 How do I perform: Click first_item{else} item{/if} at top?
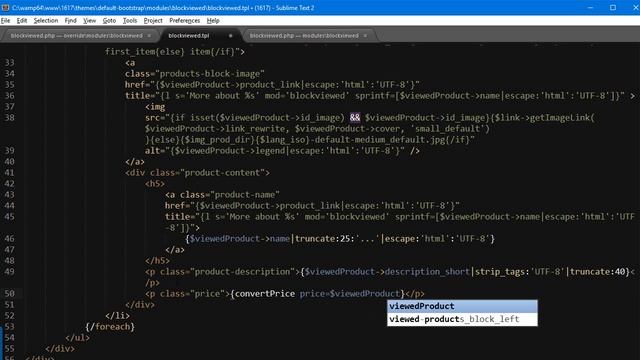point(175,51)
